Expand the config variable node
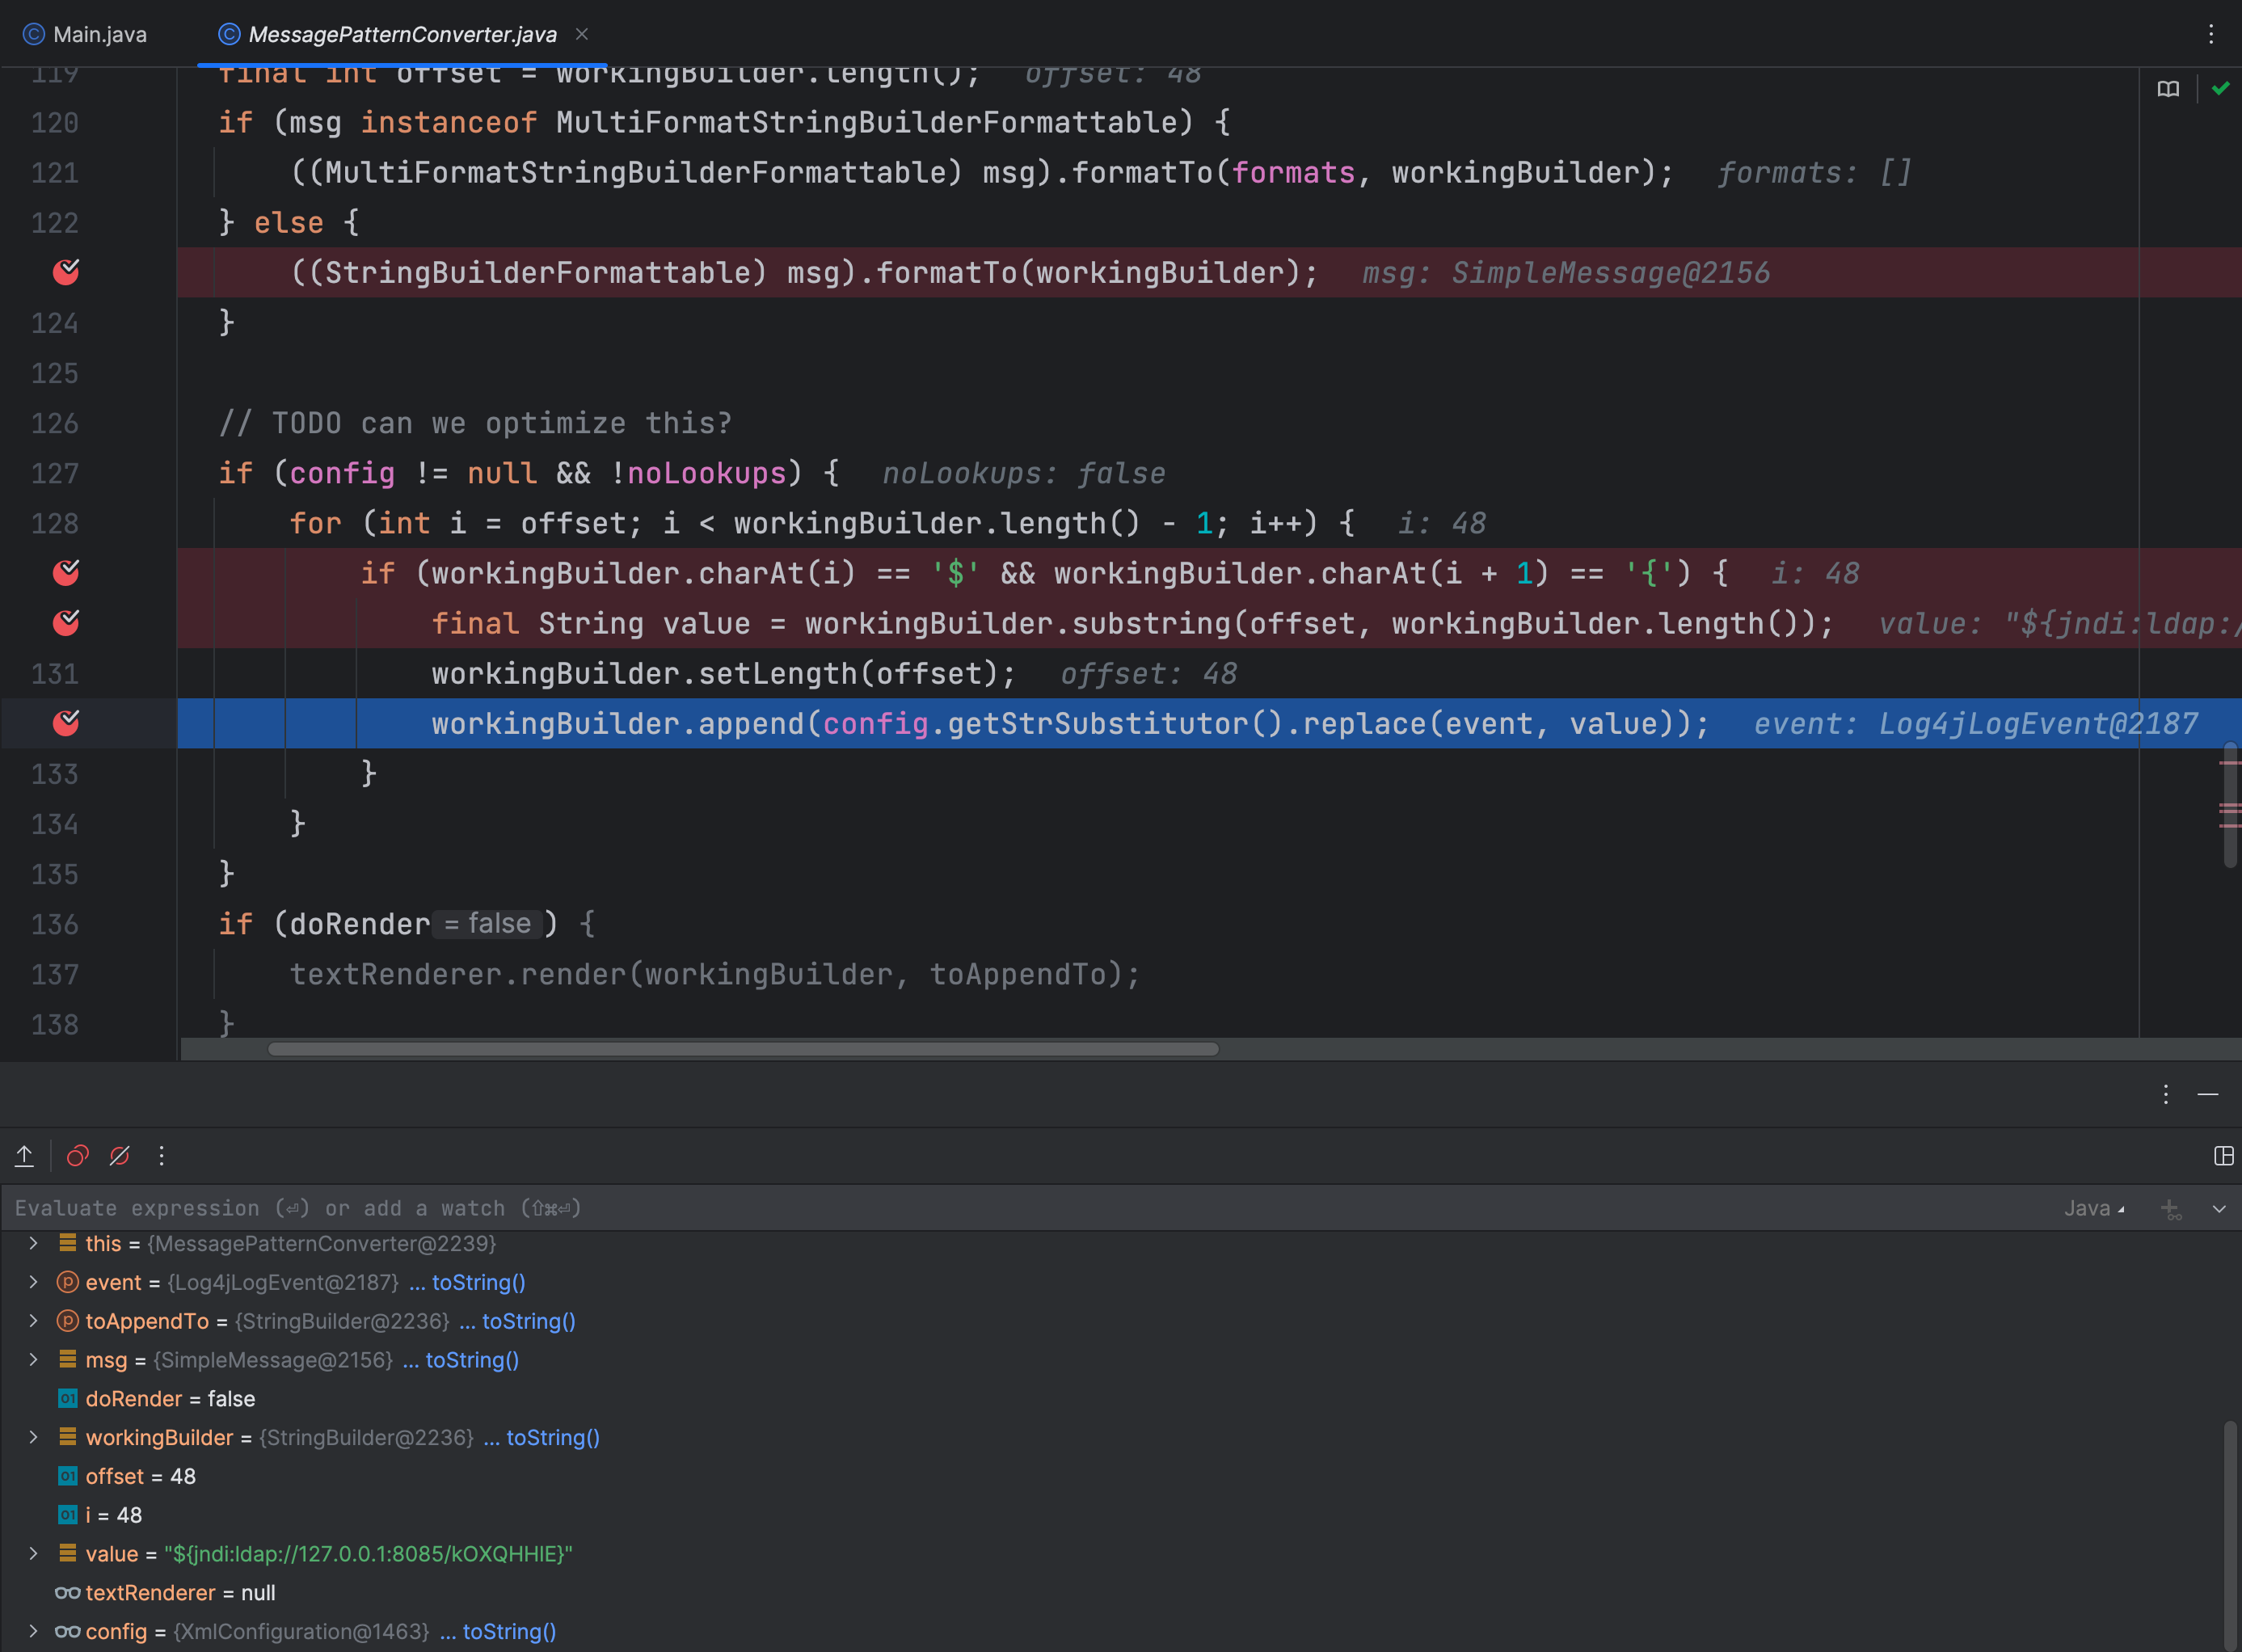This screenshot has width=2242, height=1652. pyautogui.click(x=33, y=1631)
